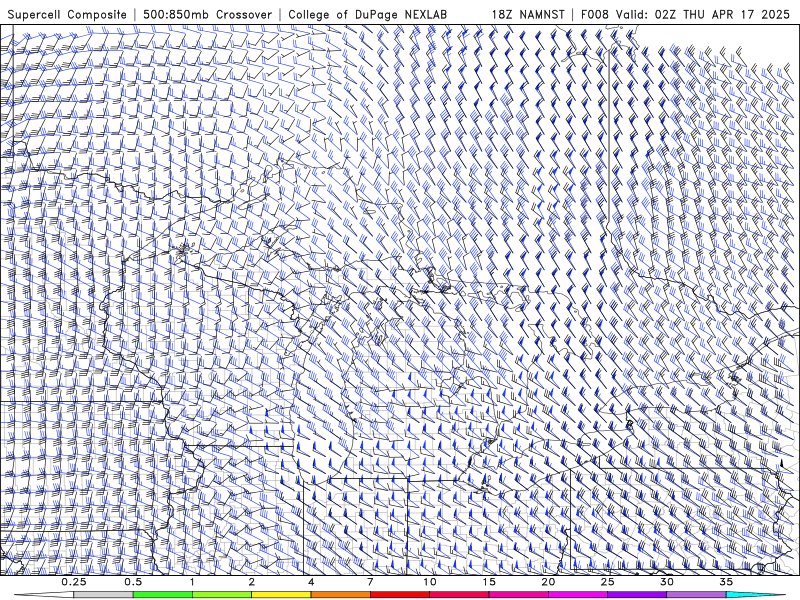Click the "2" legend value
This screenshot has width=800, height=600.
[252, 582]
